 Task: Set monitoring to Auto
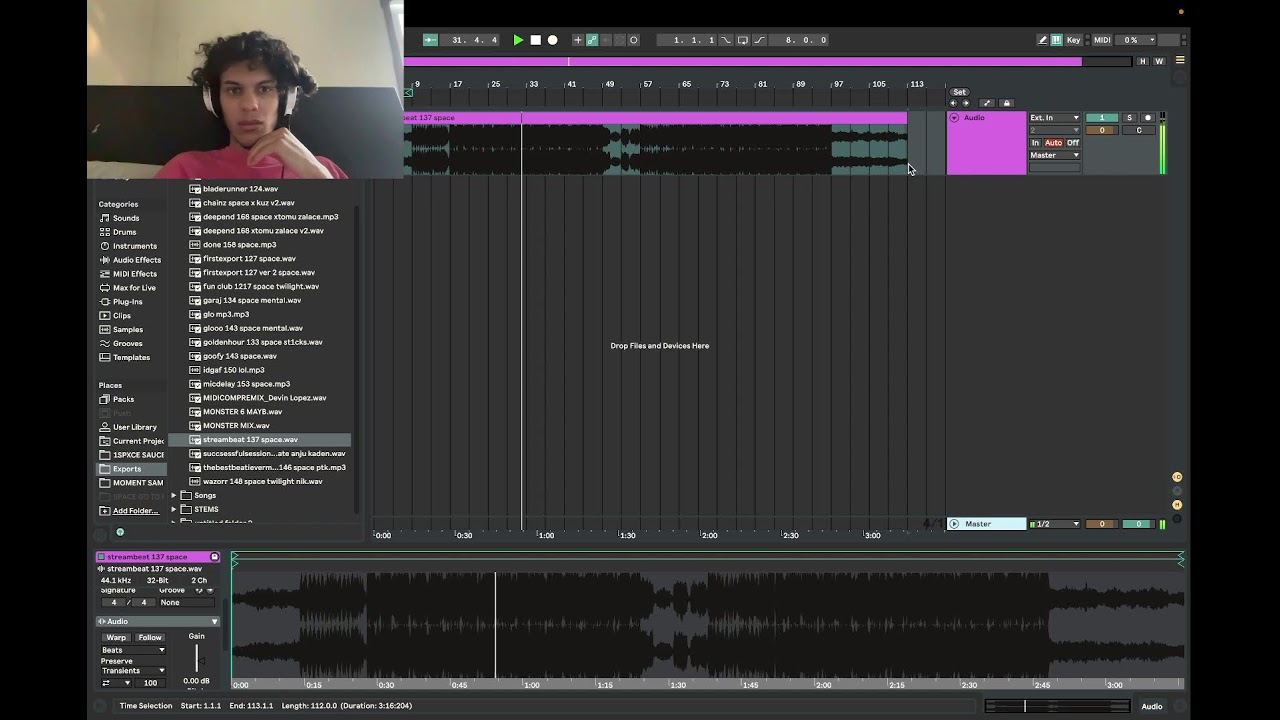[x=1053, y=143]
